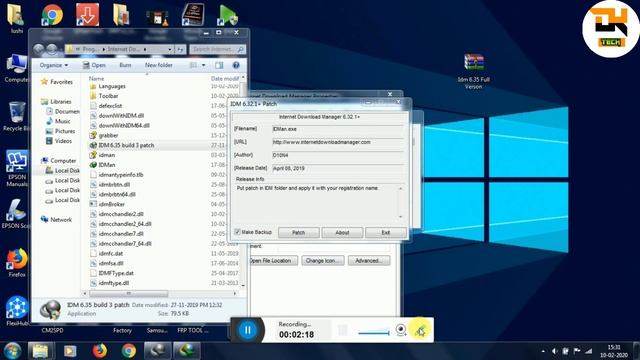Pause the screen recording
This screenshot has height=360, width=640.
pyautogui.click(x=247, y=330)
